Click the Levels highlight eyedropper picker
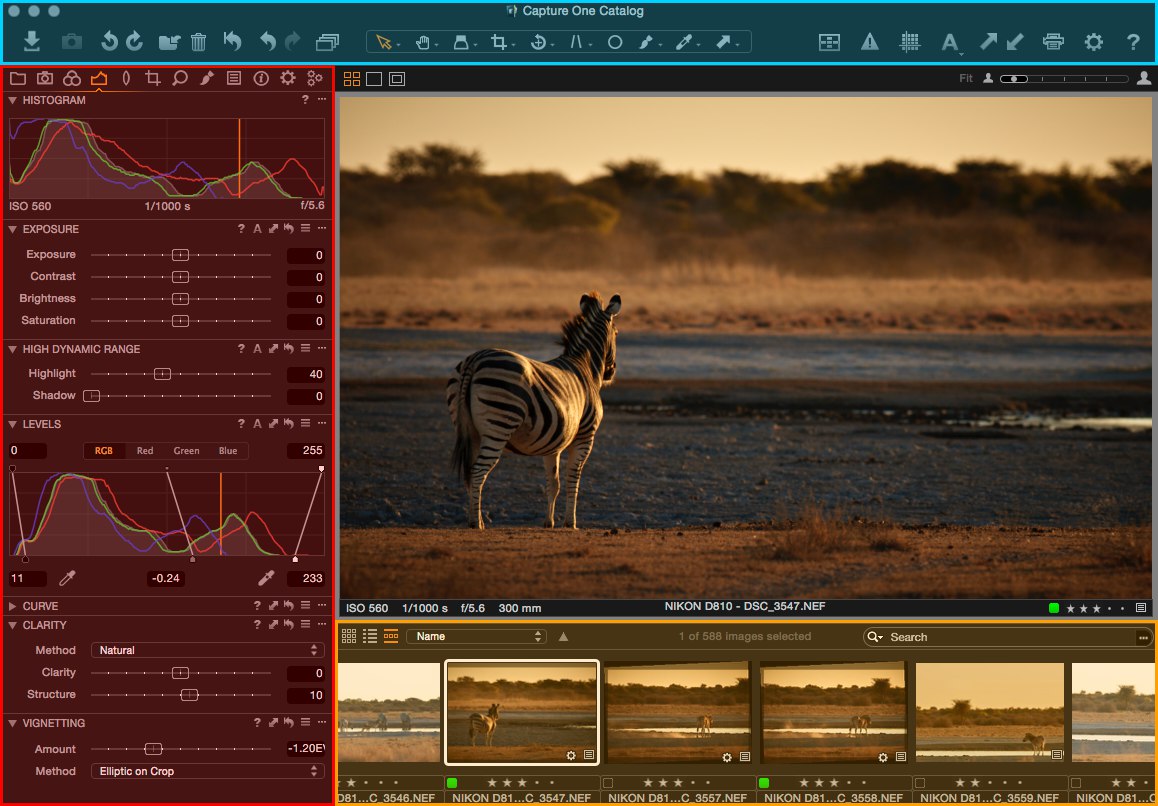The width and height of the screenshot is (1158, 806). coord(266,578)
